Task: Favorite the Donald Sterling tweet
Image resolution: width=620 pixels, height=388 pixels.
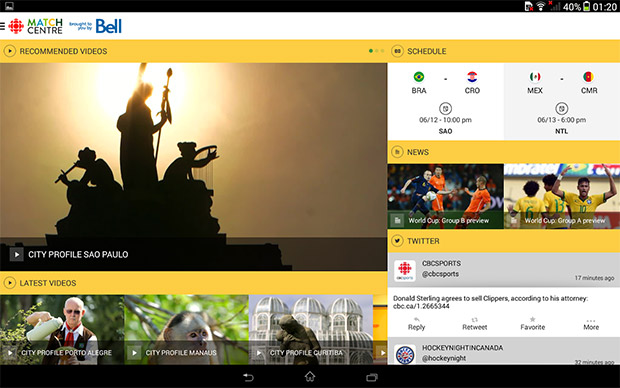Action: click(533, 324)
